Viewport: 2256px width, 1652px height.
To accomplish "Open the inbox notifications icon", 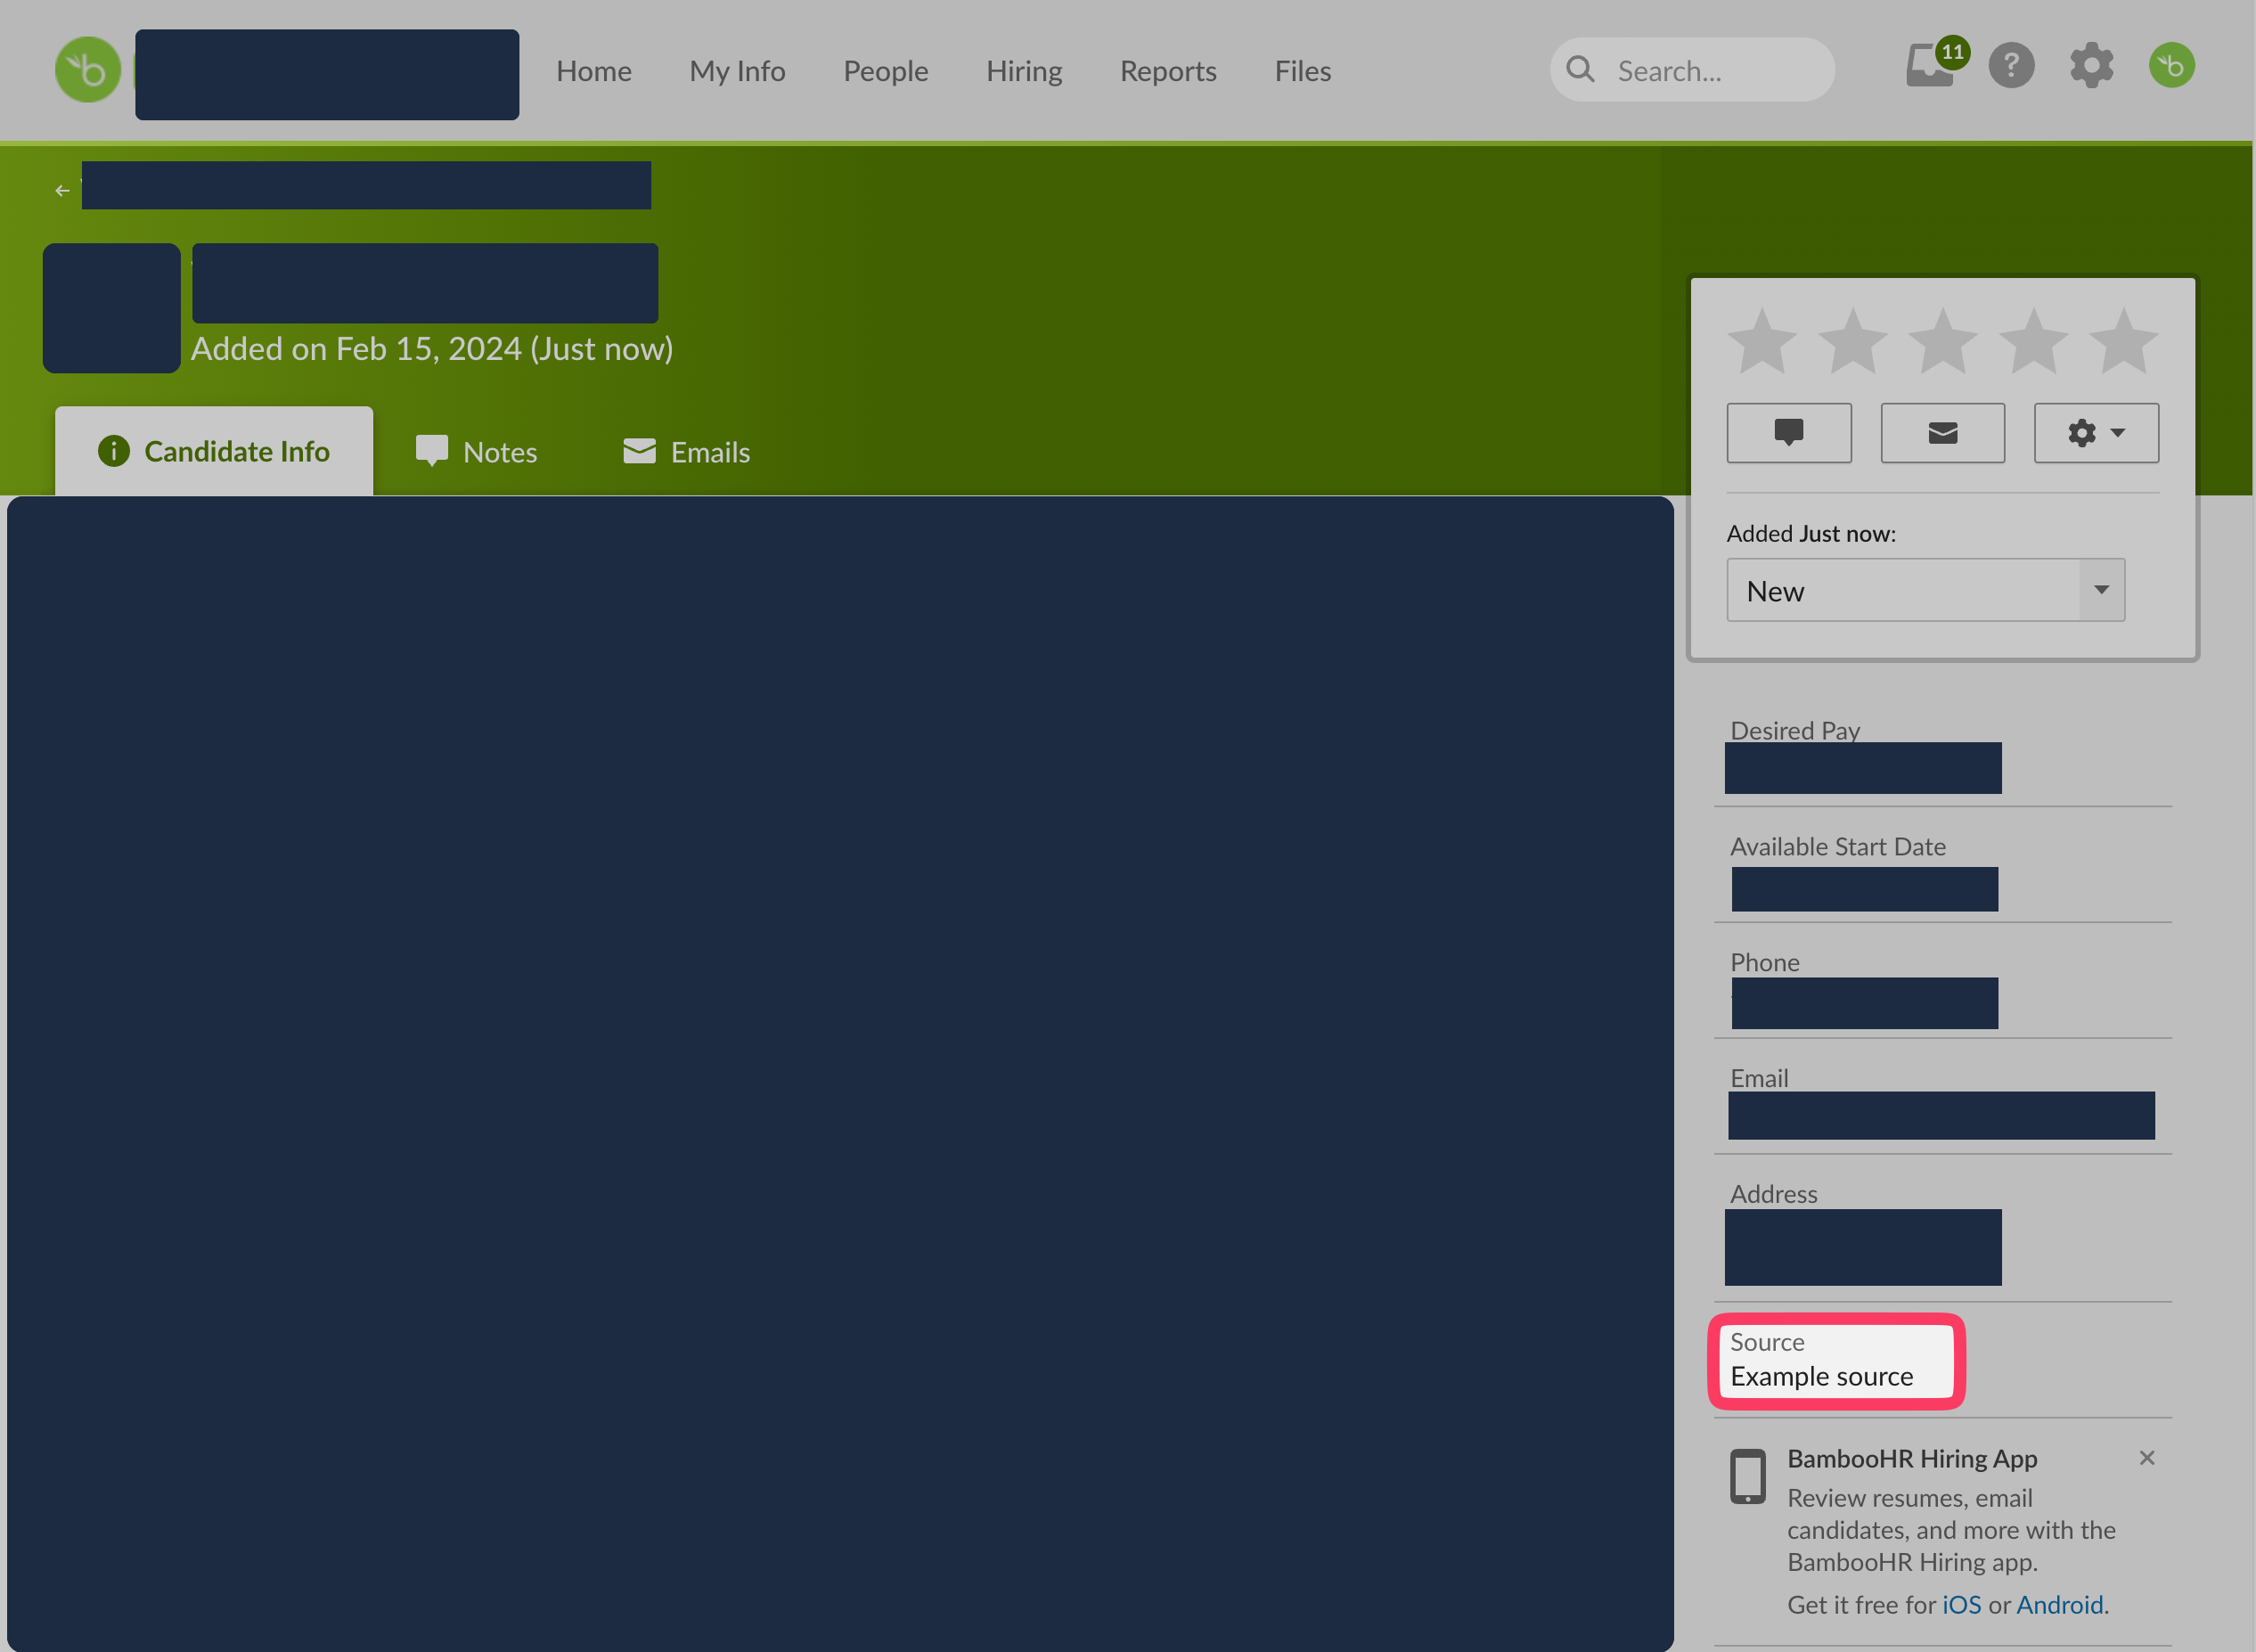I will point(1931,68).
